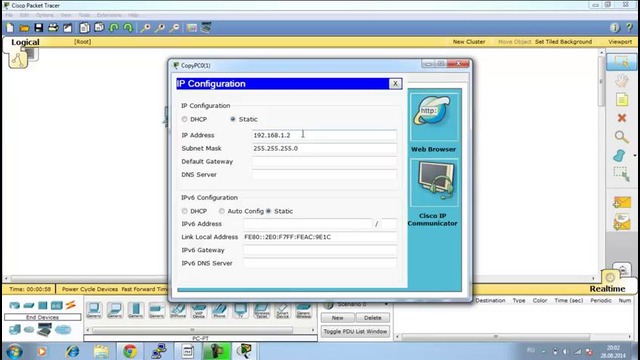This screenshot has height=360, width=640.
Task: Close the IP Configuration panel with X
Action: pos(395,84)
